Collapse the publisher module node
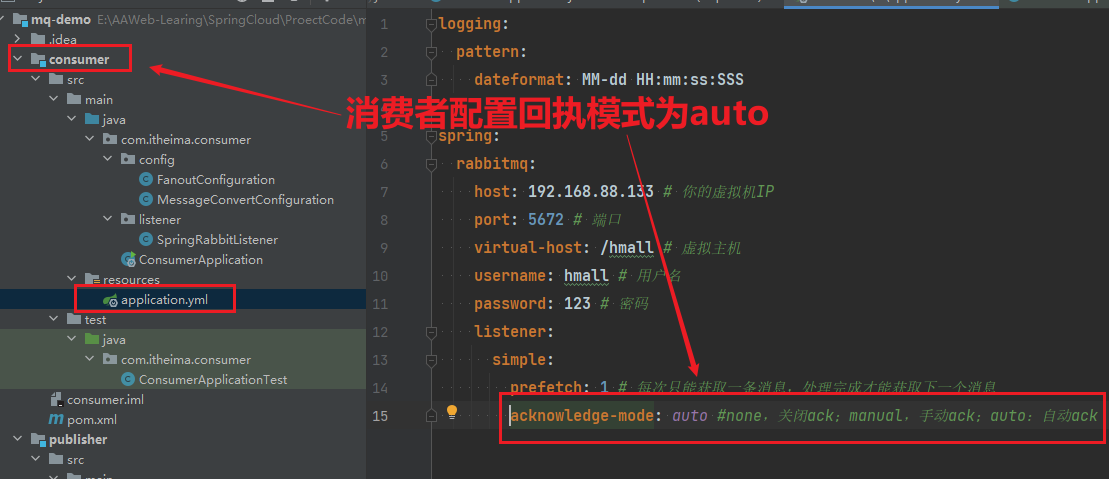 click(x=18, y=439)
